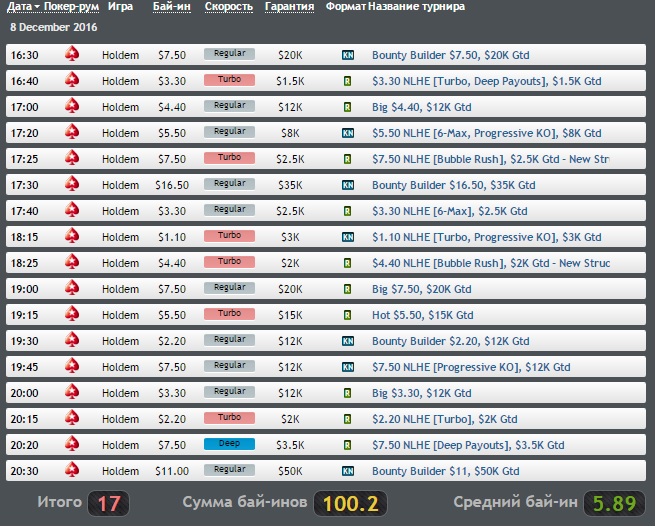The image size is (657, 528).
Task: Click R rebuy format icon at 16:40
Action: pyautogui.click(x=347, y=81)
